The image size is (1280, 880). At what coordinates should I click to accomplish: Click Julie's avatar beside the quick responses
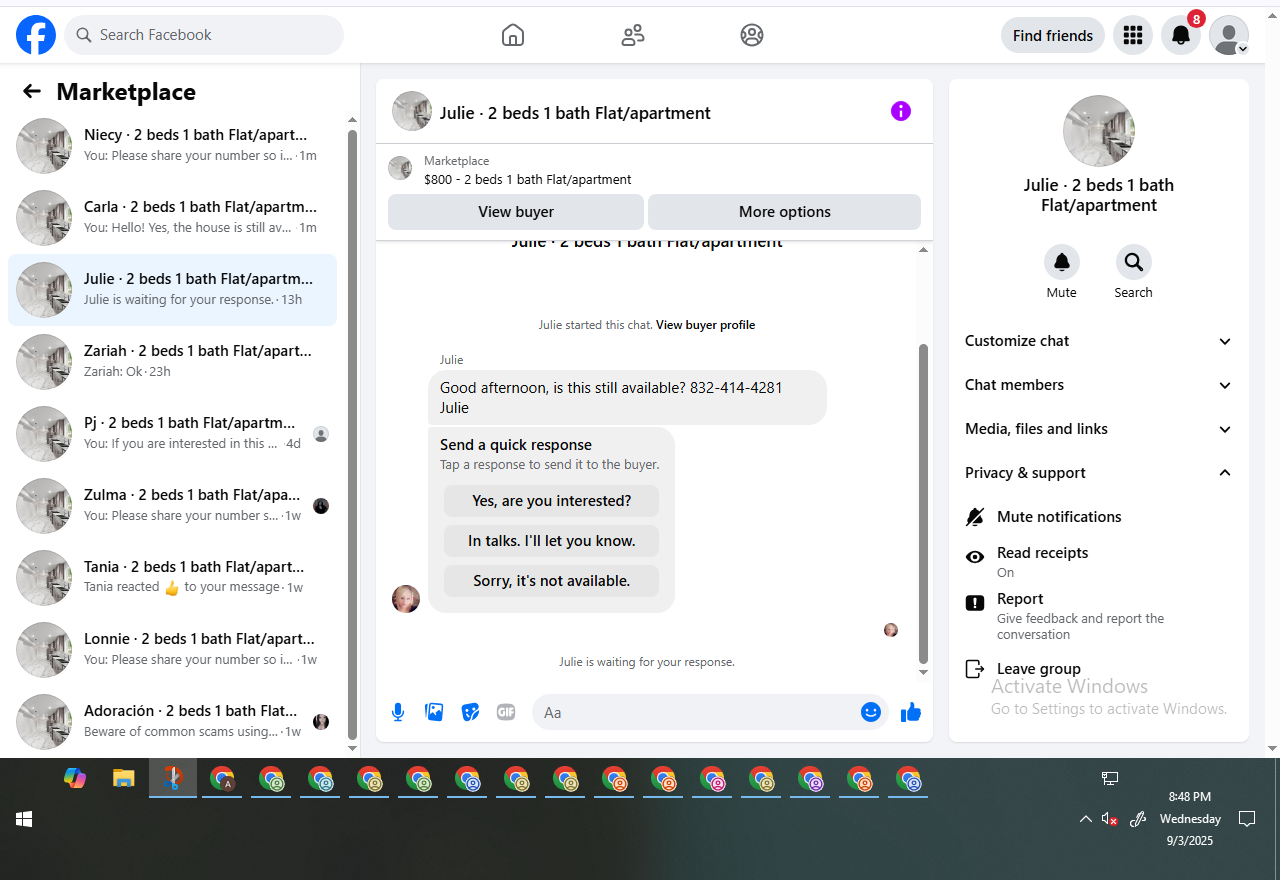tap(406, 598)
